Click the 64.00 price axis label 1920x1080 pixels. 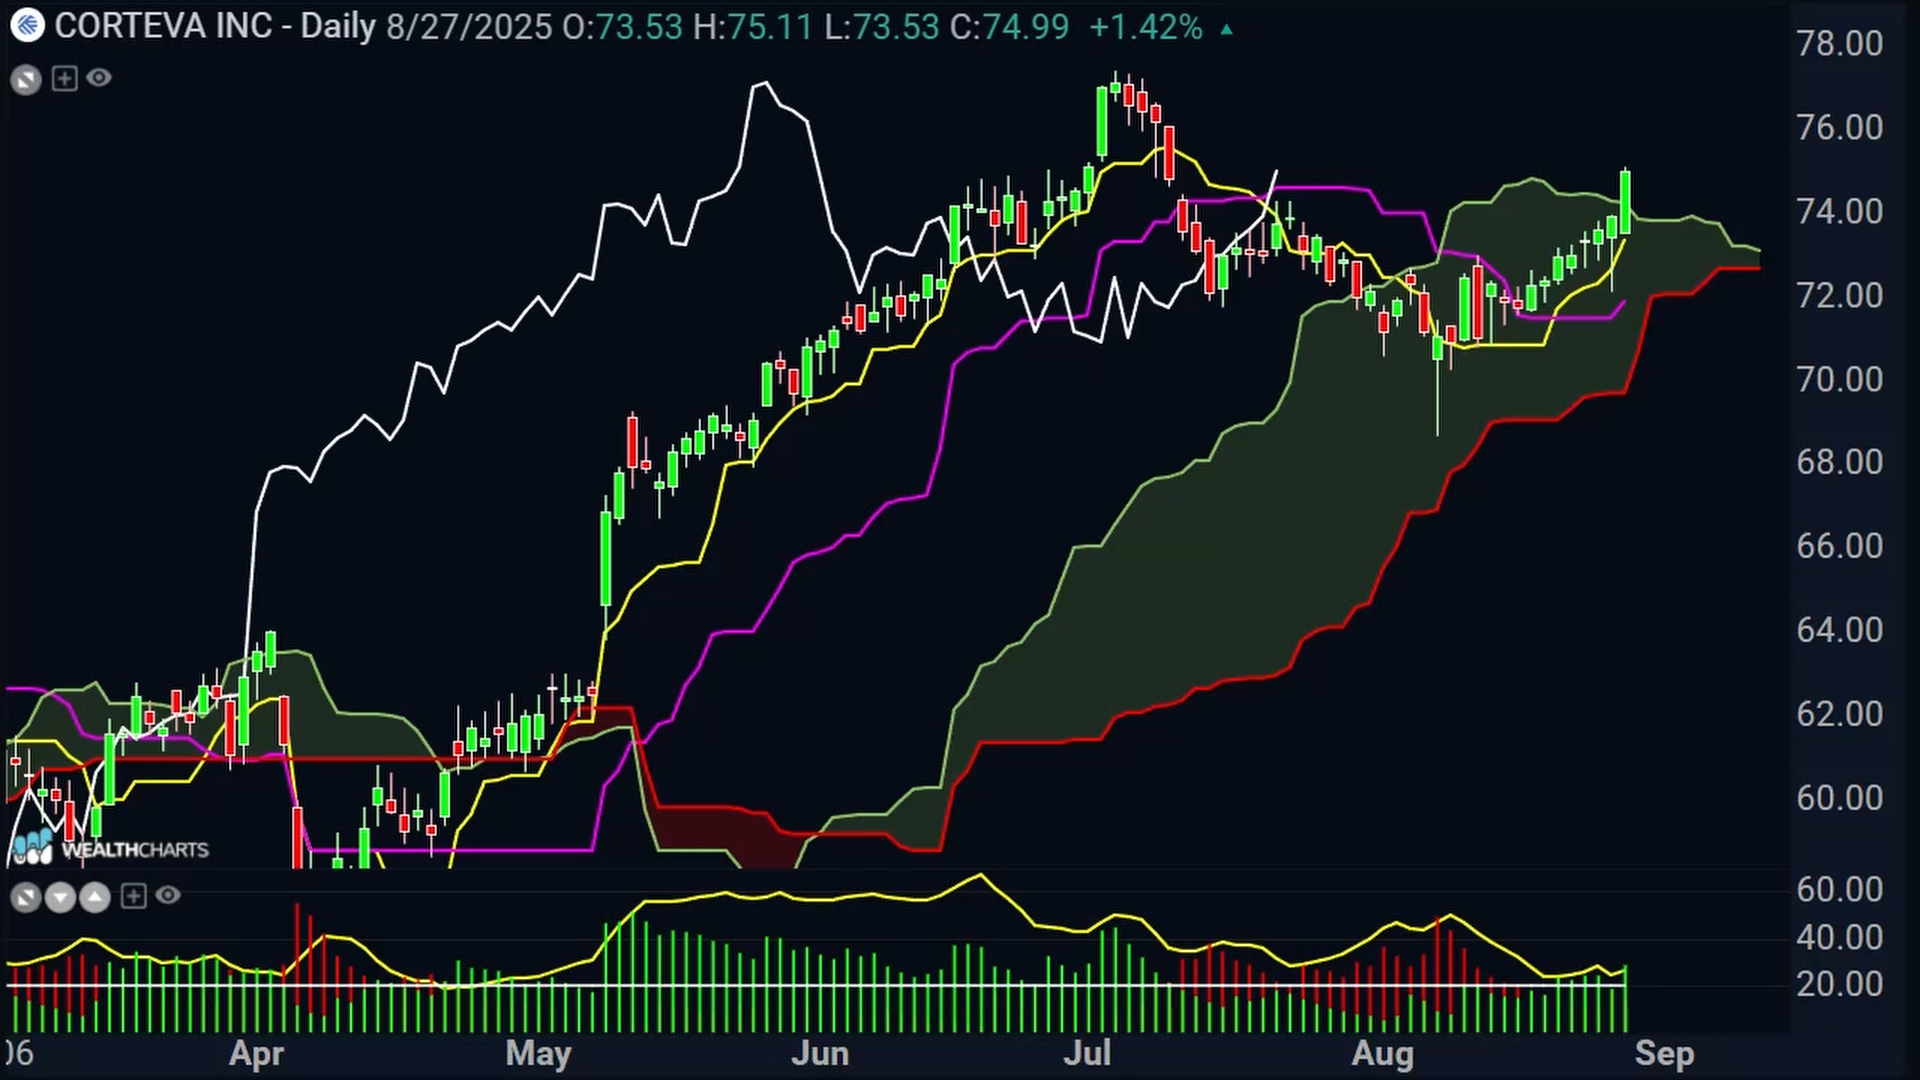(1839, 629)
